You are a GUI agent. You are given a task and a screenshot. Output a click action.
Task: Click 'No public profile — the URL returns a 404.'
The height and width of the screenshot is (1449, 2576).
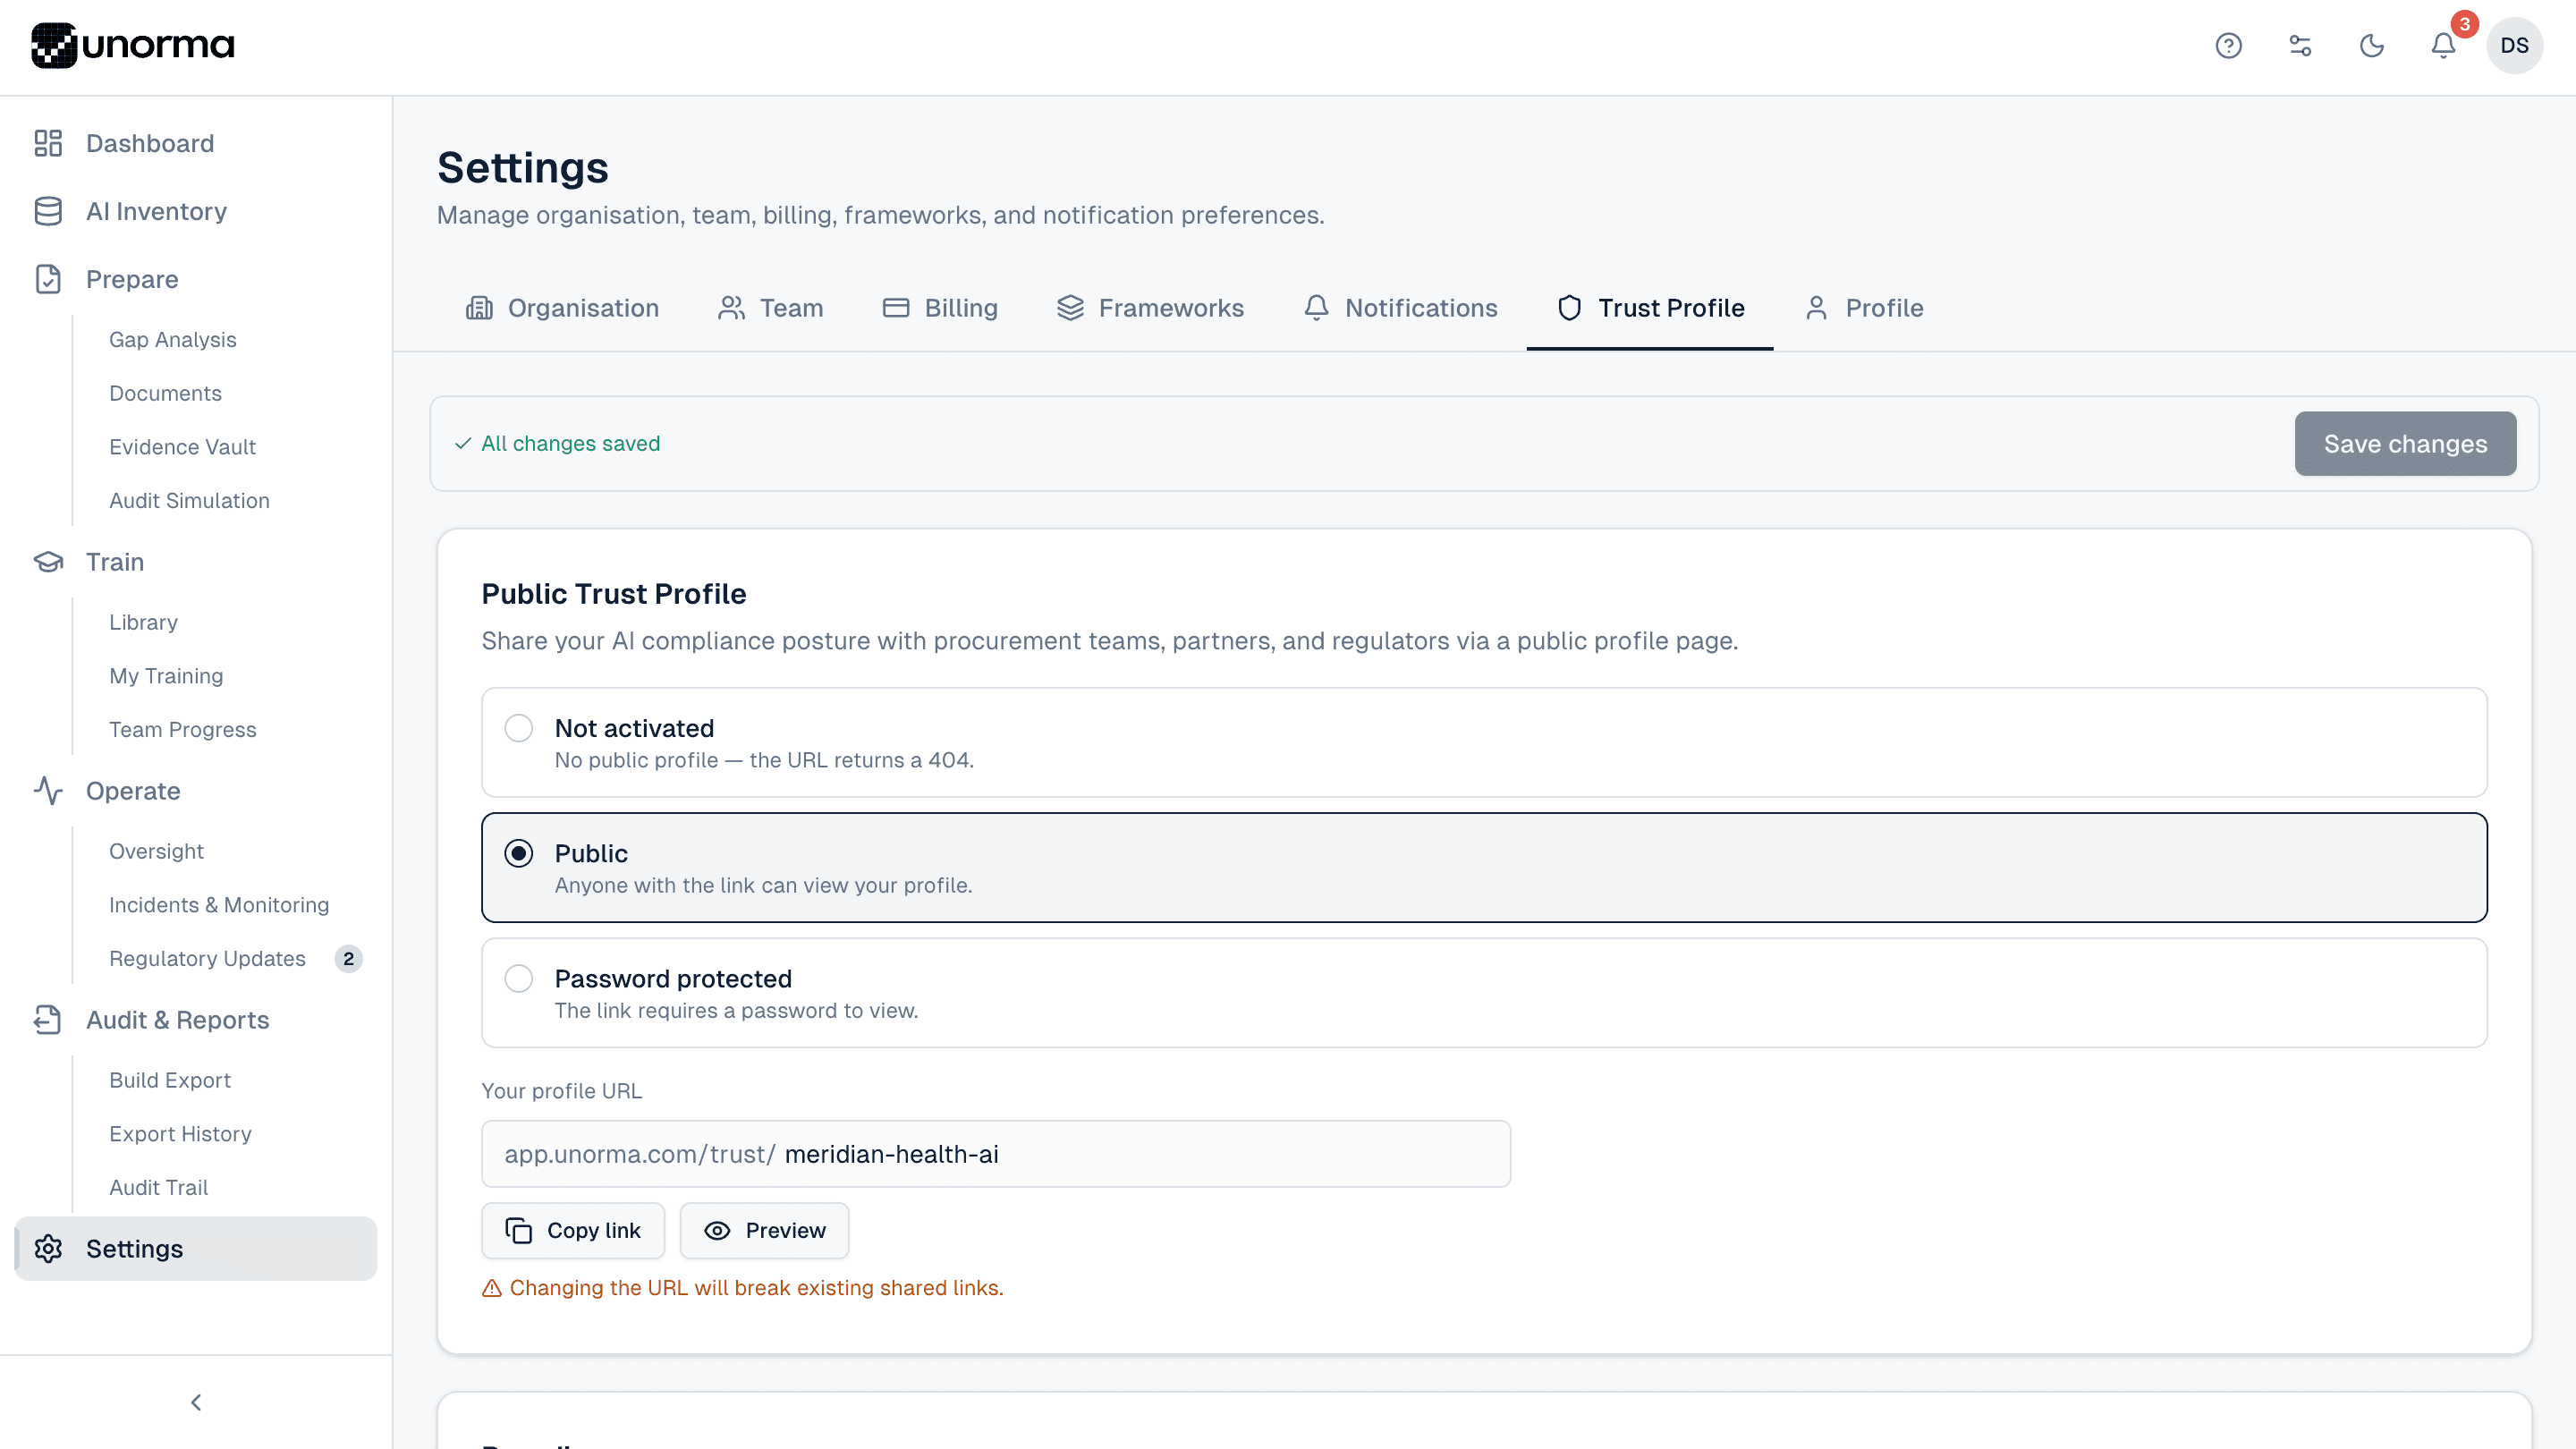[x=764, y=760]
